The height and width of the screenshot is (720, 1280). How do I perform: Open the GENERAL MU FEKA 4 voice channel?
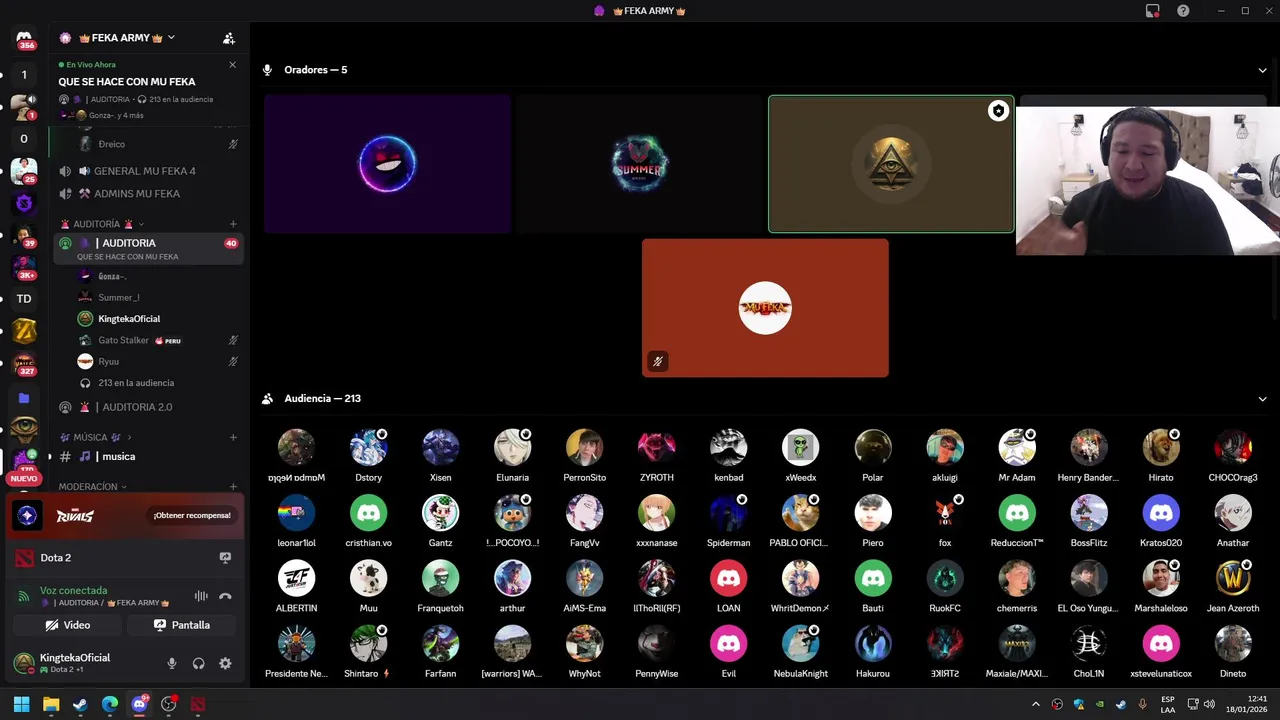coord(145,171)
